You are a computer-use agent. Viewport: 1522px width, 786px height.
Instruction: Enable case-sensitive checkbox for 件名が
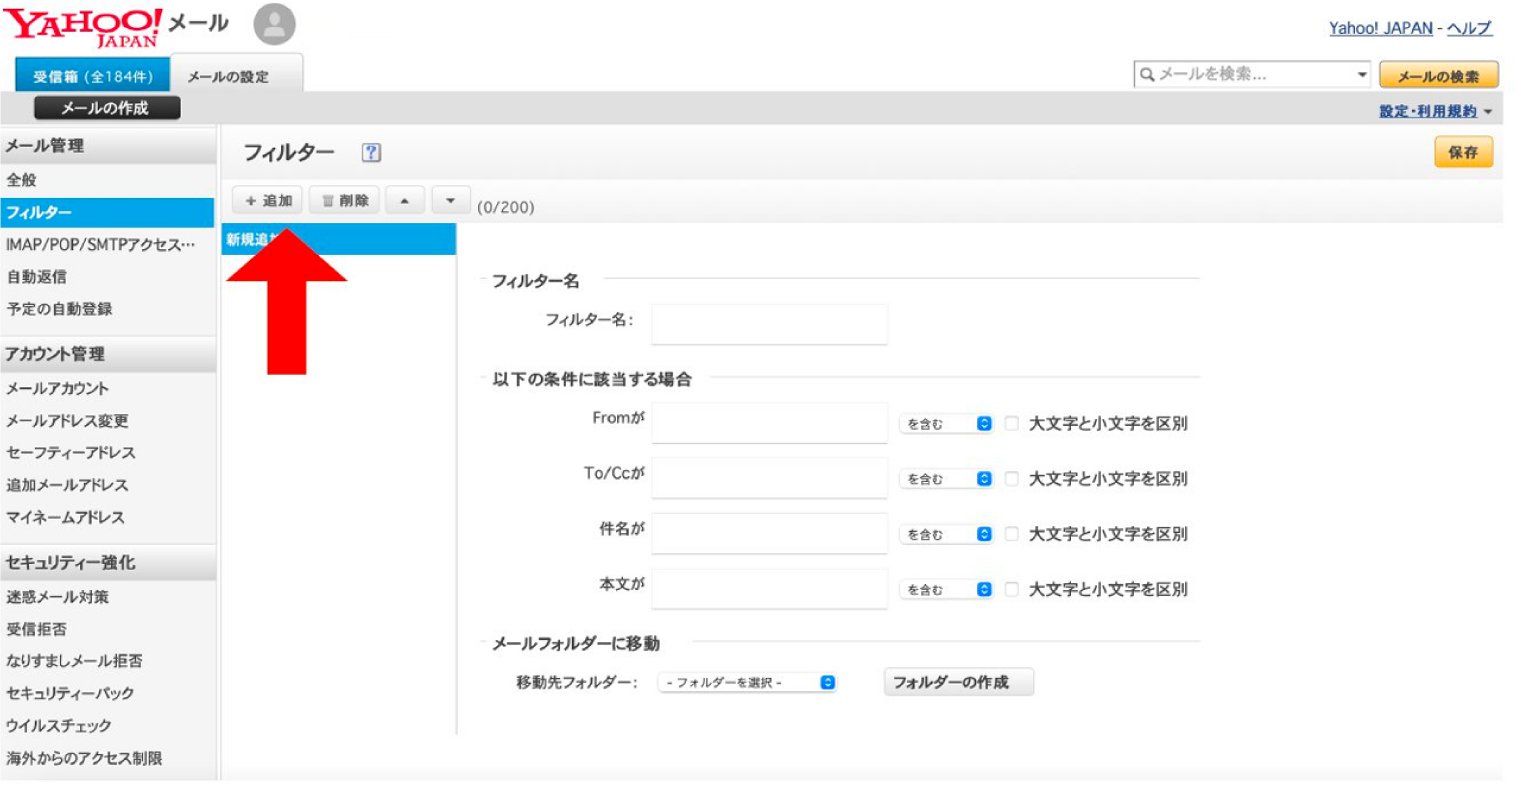tap(1011, 534)
